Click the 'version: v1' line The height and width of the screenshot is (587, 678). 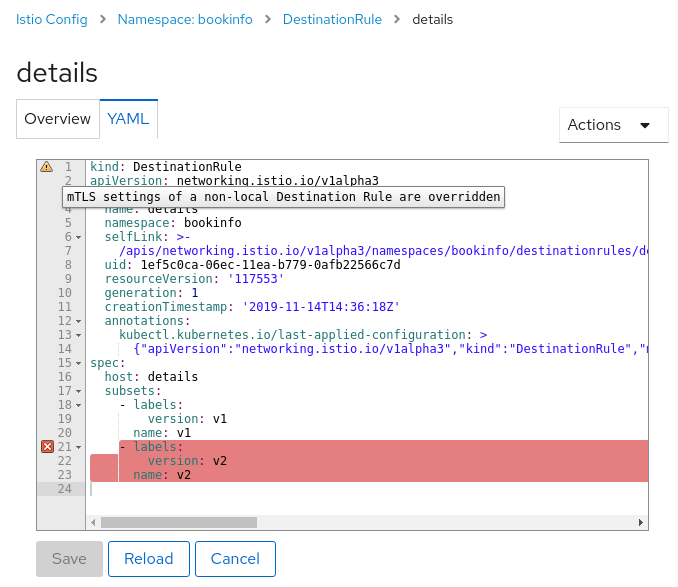pos(187,418)
